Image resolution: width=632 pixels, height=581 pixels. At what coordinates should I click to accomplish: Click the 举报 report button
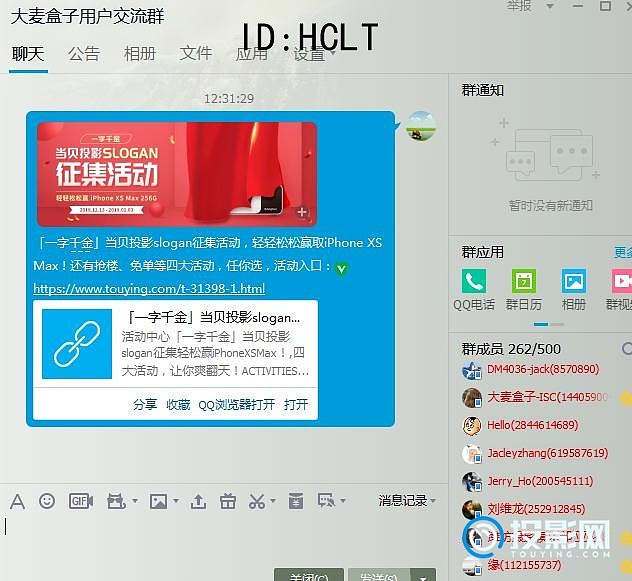click(520, 6)
